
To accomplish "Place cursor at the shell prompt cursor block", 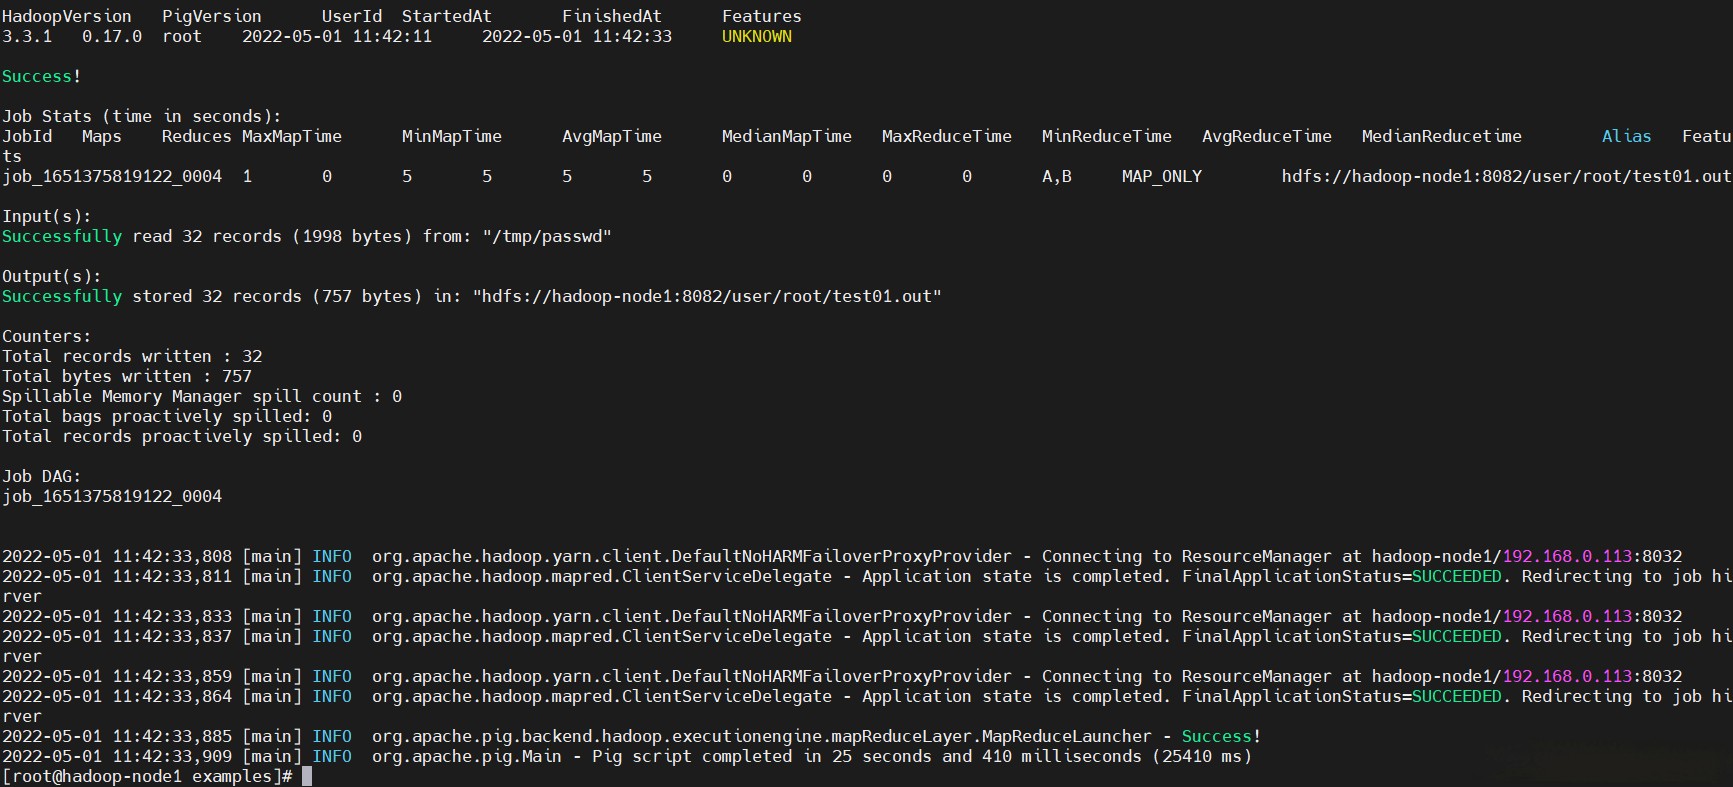I will [x=307, y=777].
